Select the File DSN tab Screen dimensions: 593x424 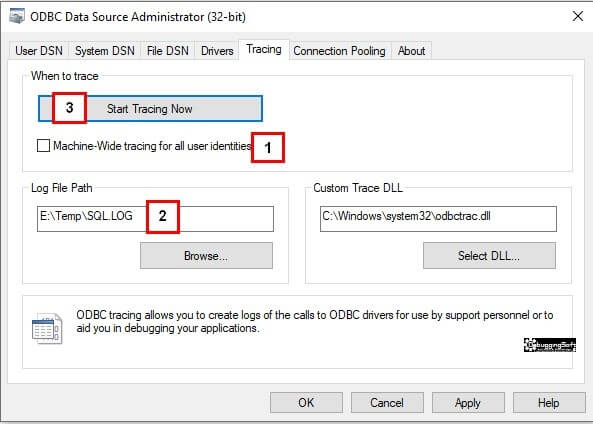click(168, 51)
